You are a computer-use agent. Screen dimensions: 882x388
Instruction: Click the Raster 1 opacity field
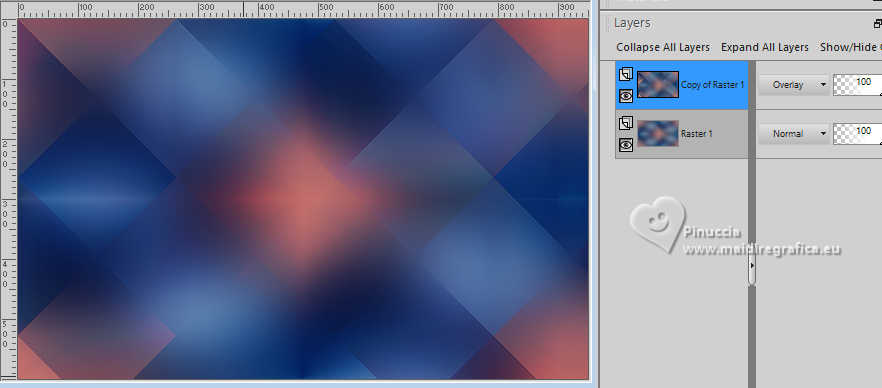pyautogui.click(x=857, y=133)
